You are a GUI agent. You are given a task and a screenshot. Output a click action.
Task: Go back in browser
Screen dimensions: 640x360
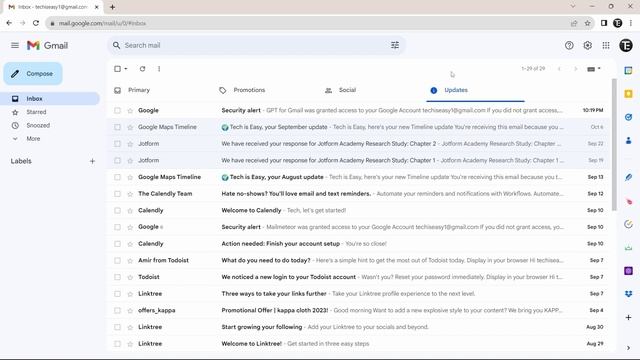9,23
